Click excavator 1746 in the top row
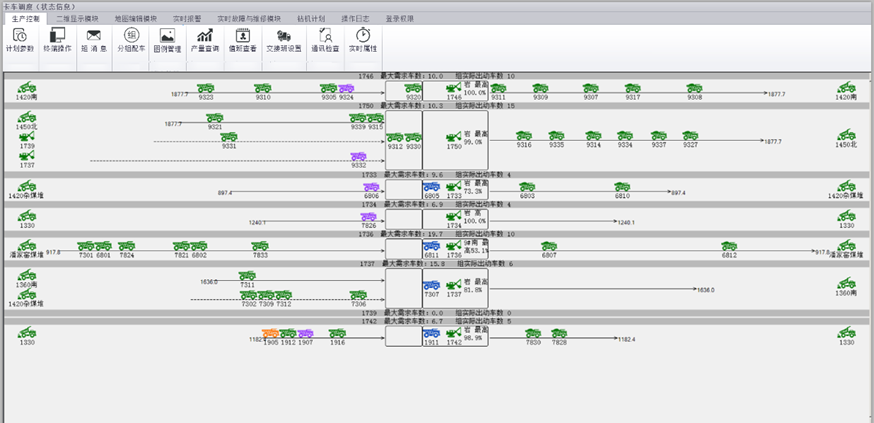Image resolution: width=874 pixels, height=423 pixels. (x=454, y=89)
